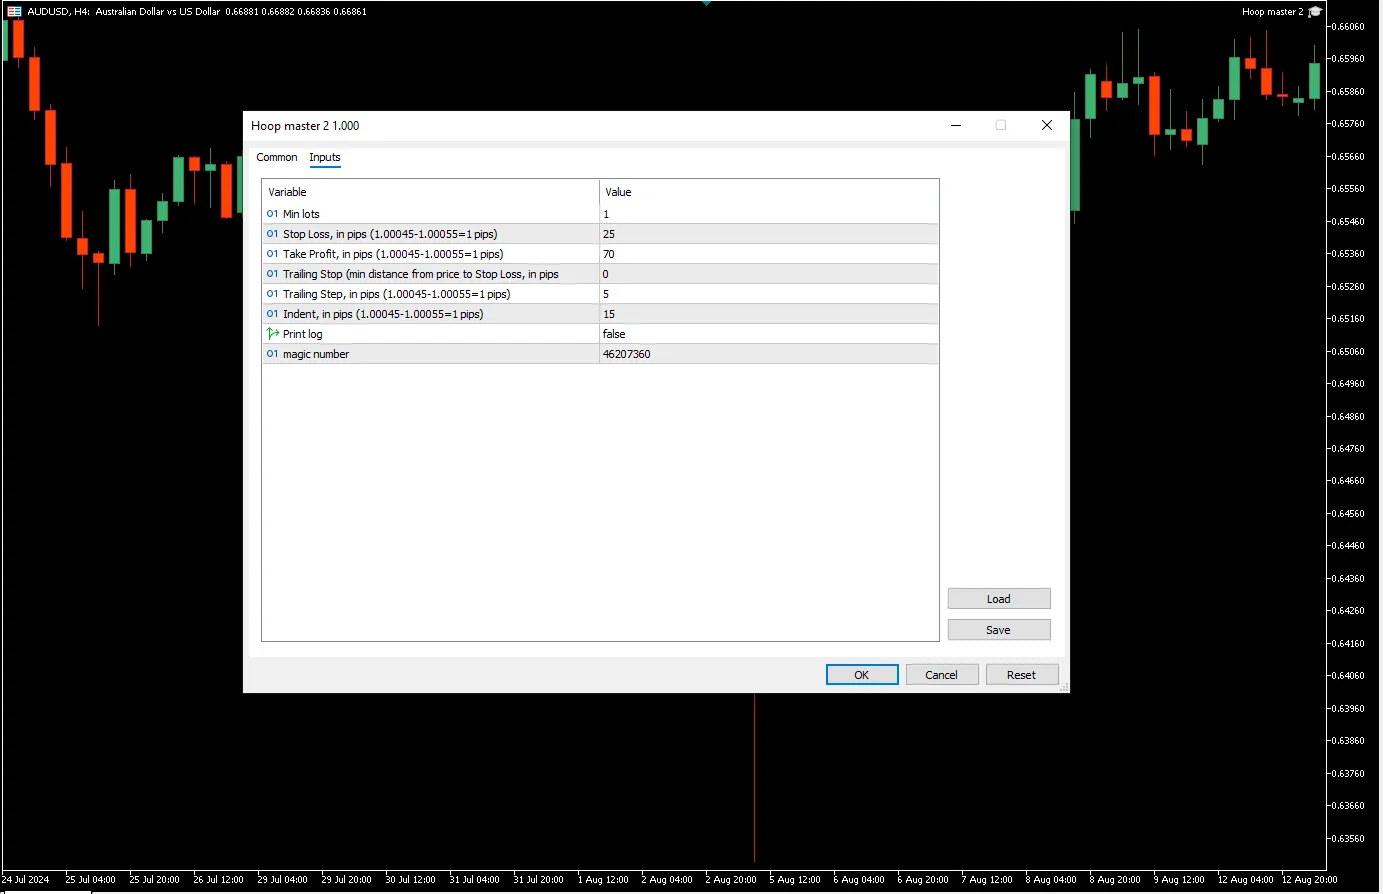This screenshot has width=1383, height=894.
Task: Edit the Stop Loss value 25
Action: tap(609, 234)
